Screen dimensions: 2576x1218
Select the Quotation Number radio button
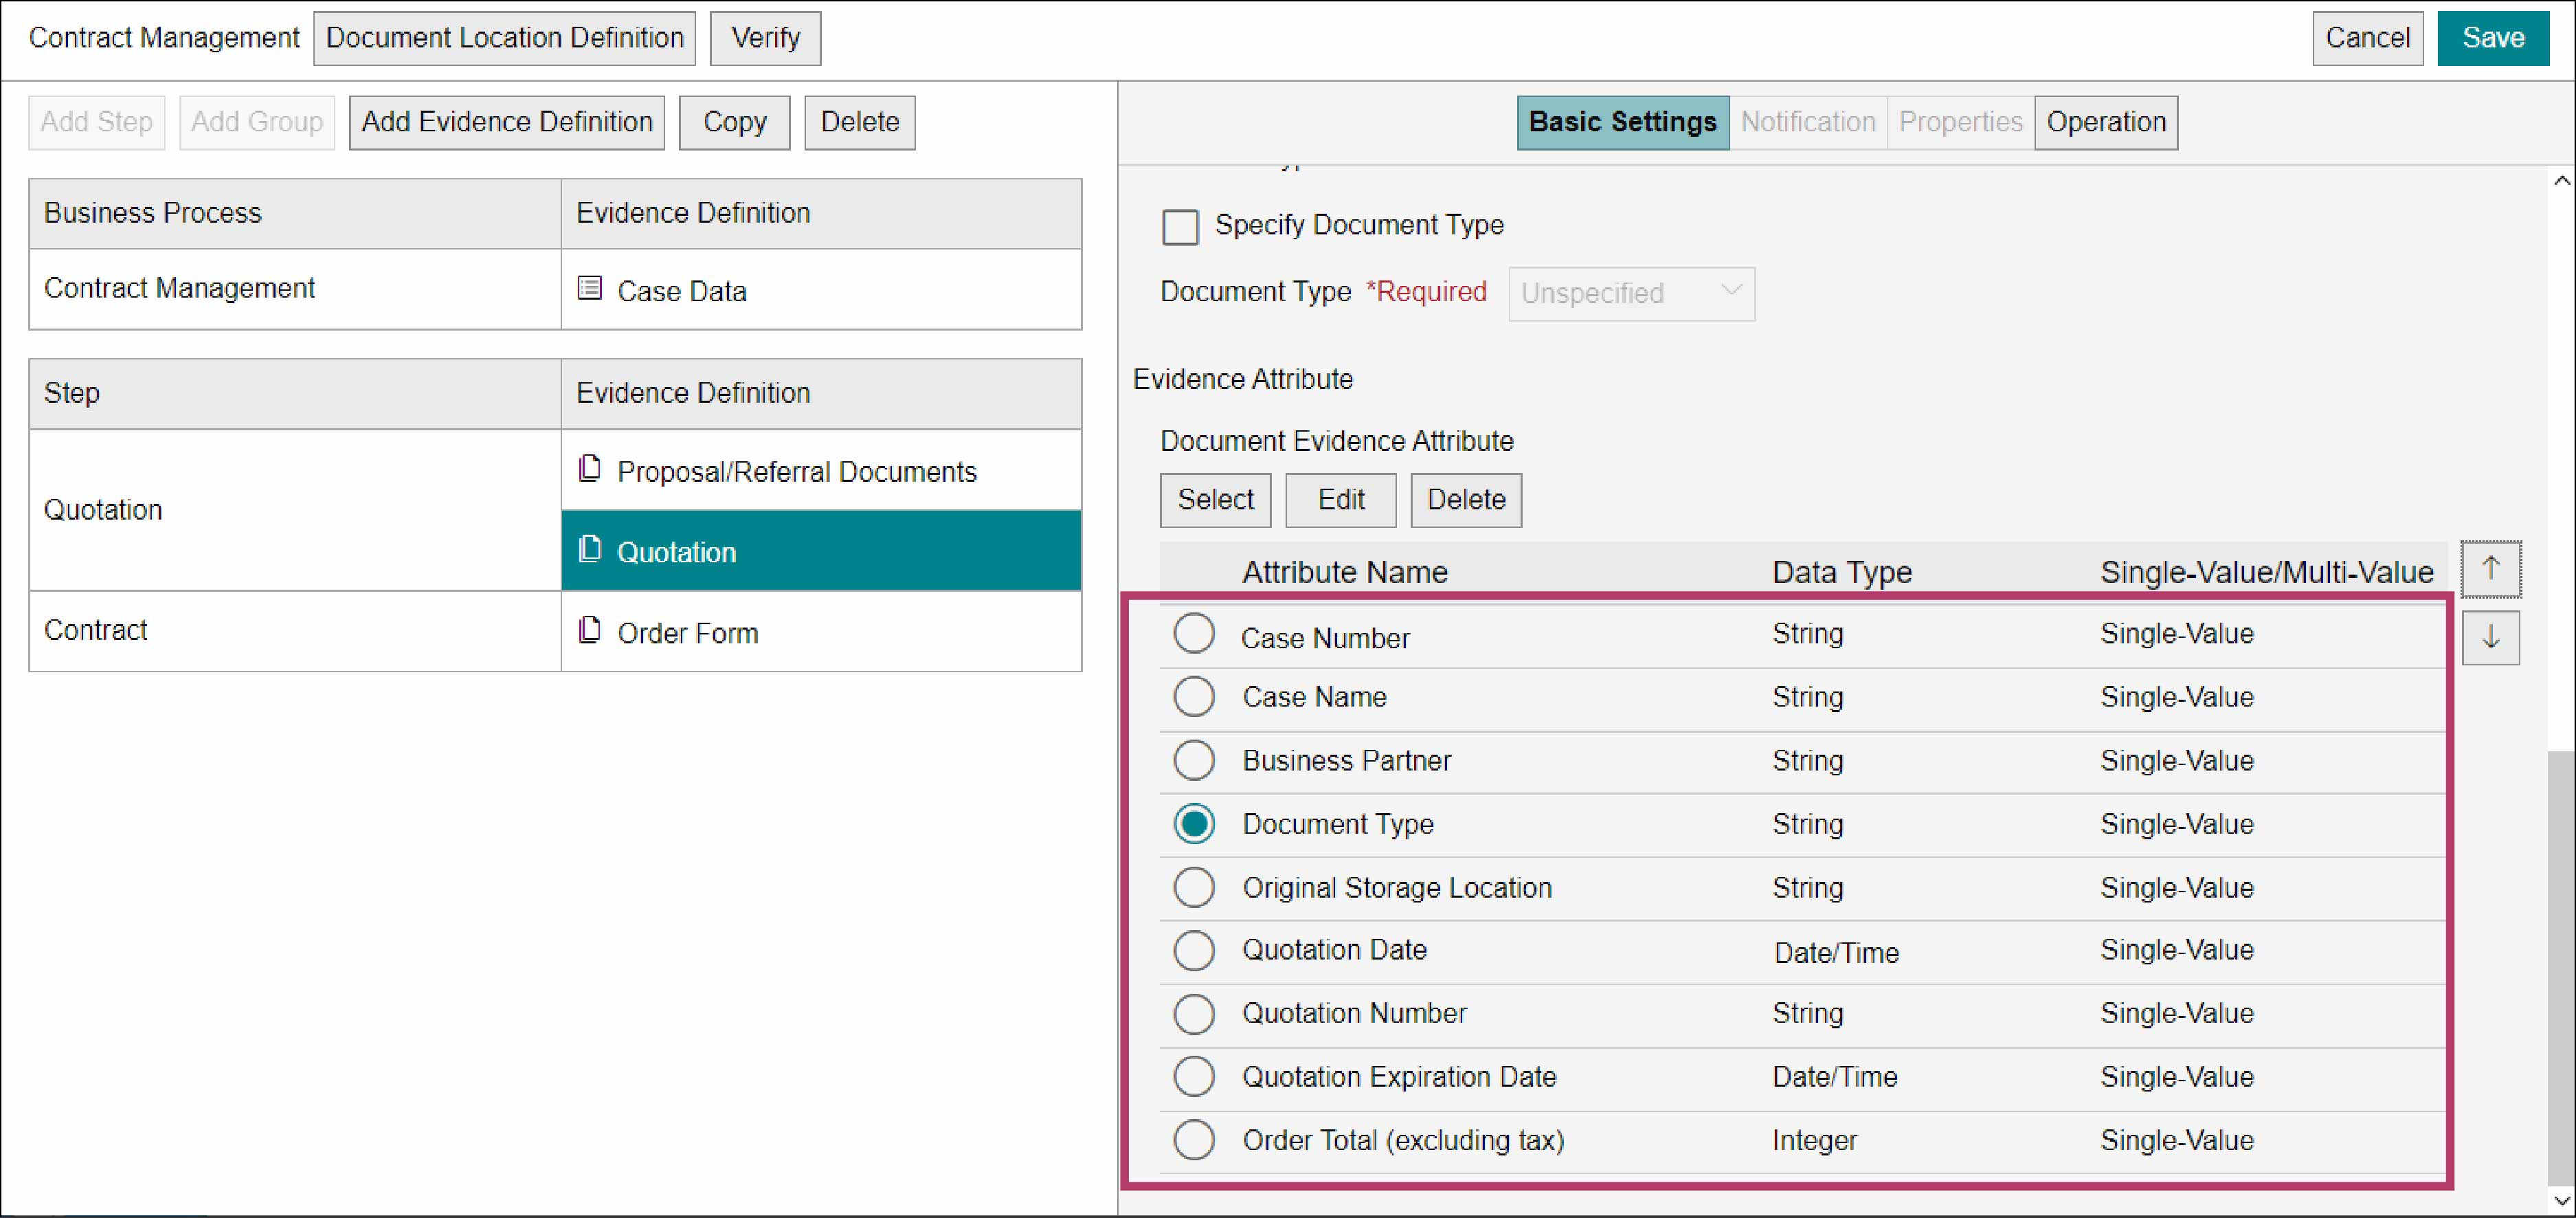1194,1014
